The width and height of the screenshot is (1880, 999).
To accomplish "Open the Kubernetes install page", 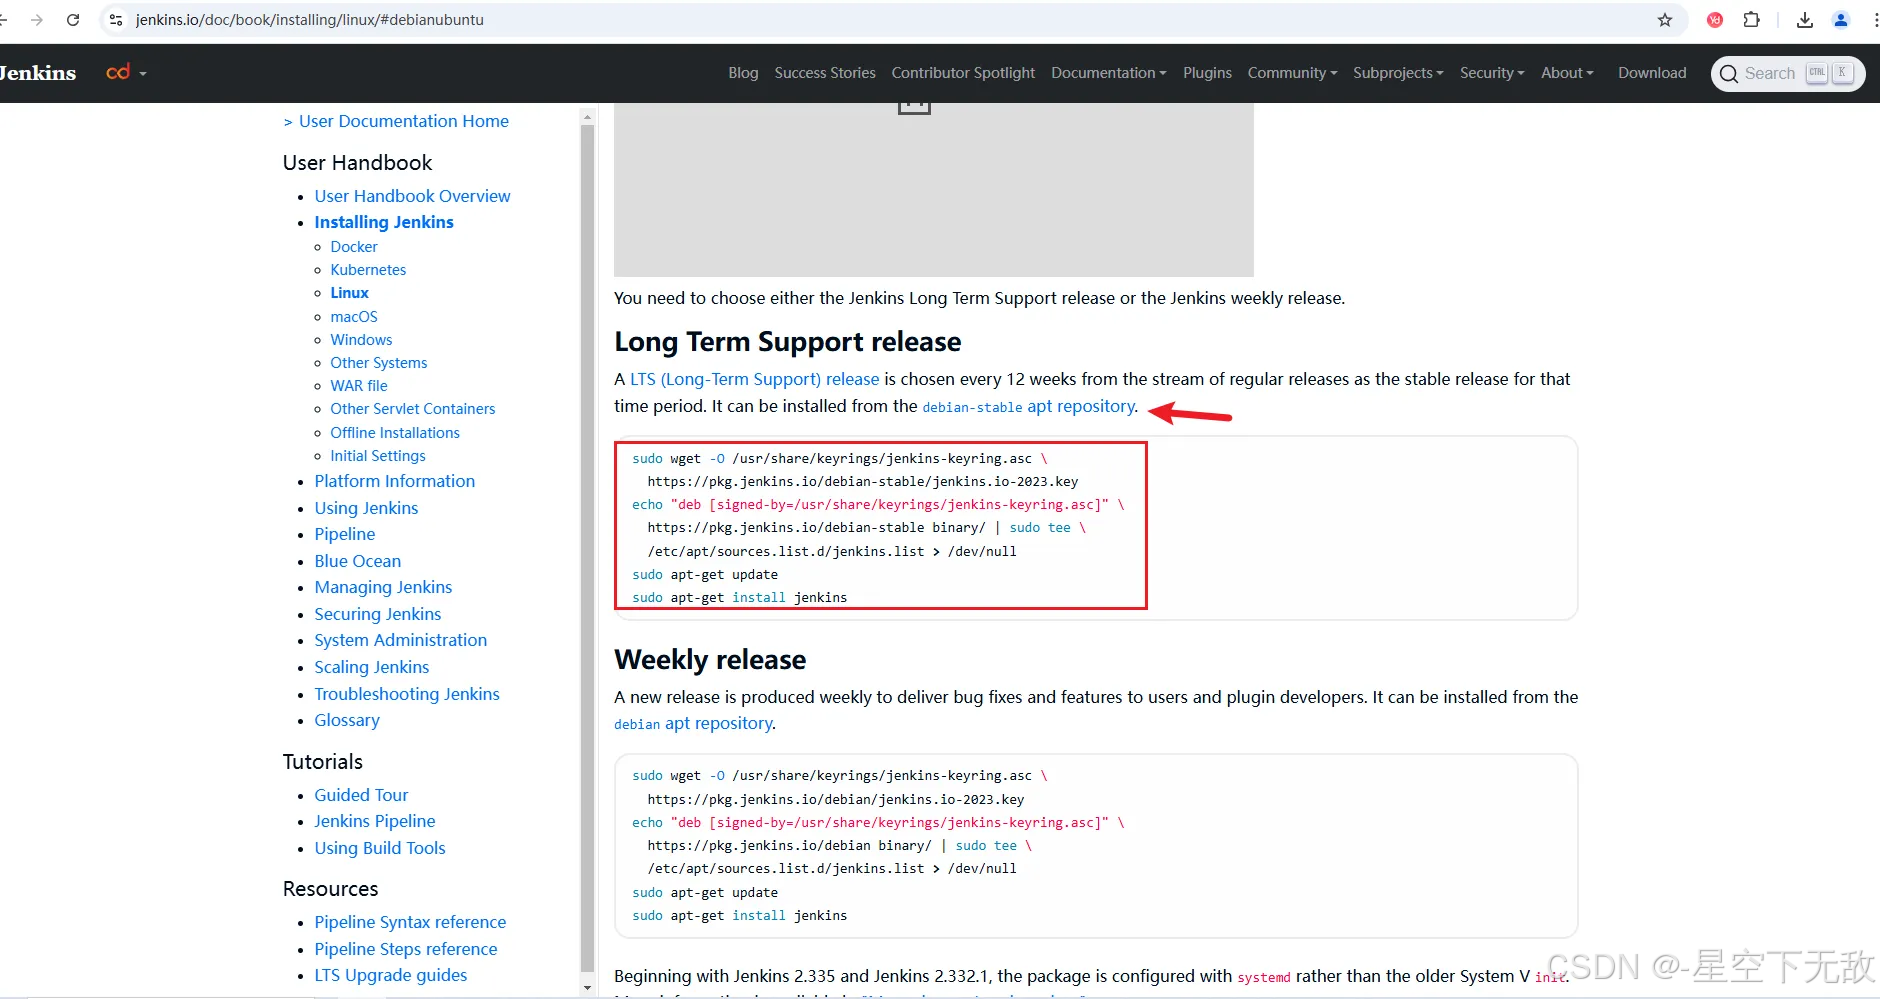I will click(368, 270).
